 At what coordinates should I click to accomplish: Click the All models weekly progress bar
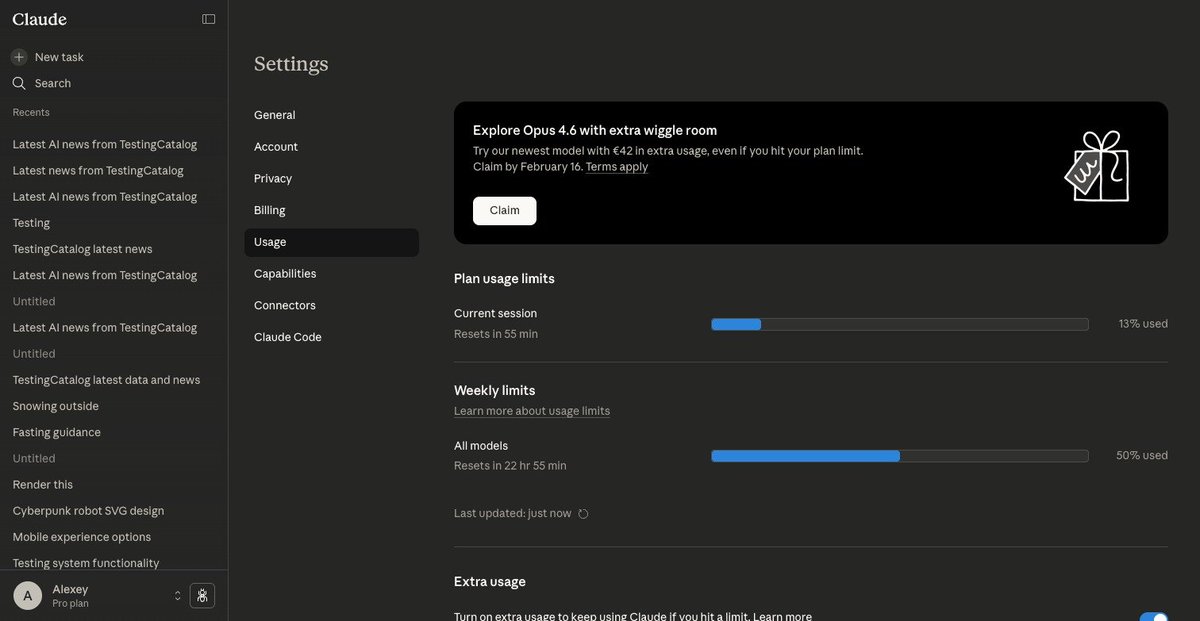coord(900,456)
